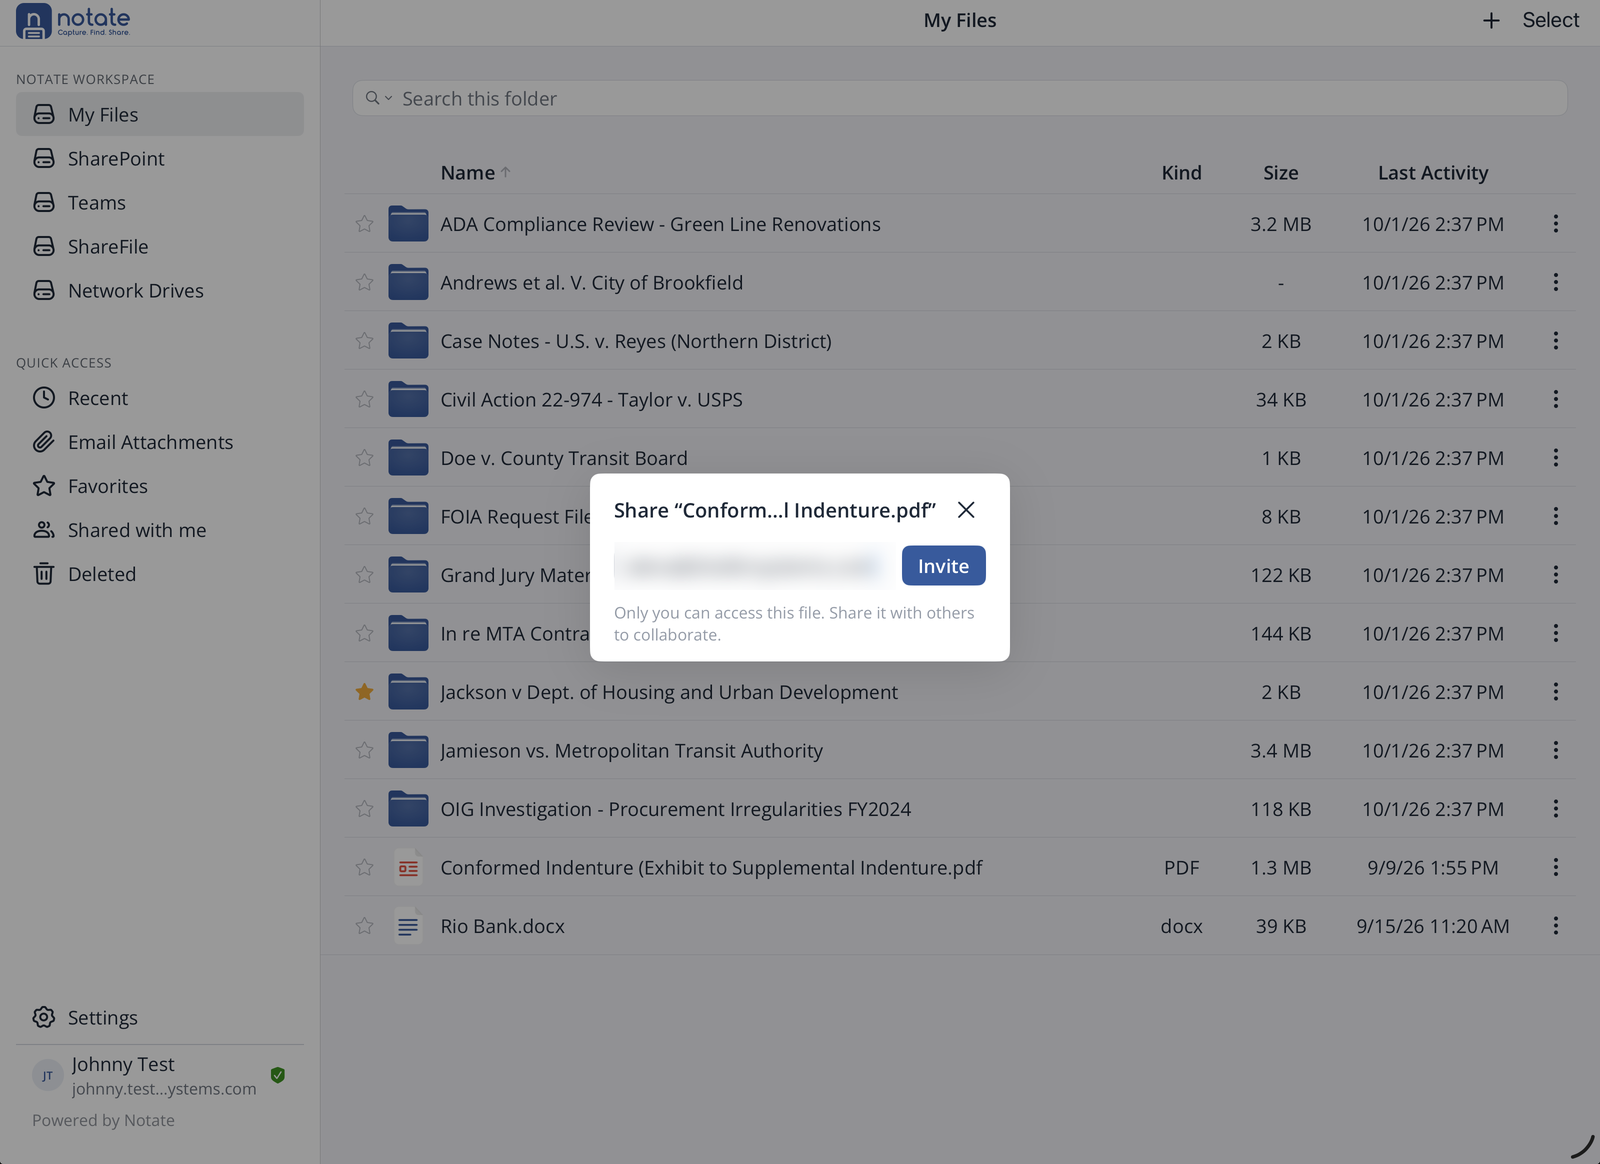Click the Search this folder field

pos(959,98)
